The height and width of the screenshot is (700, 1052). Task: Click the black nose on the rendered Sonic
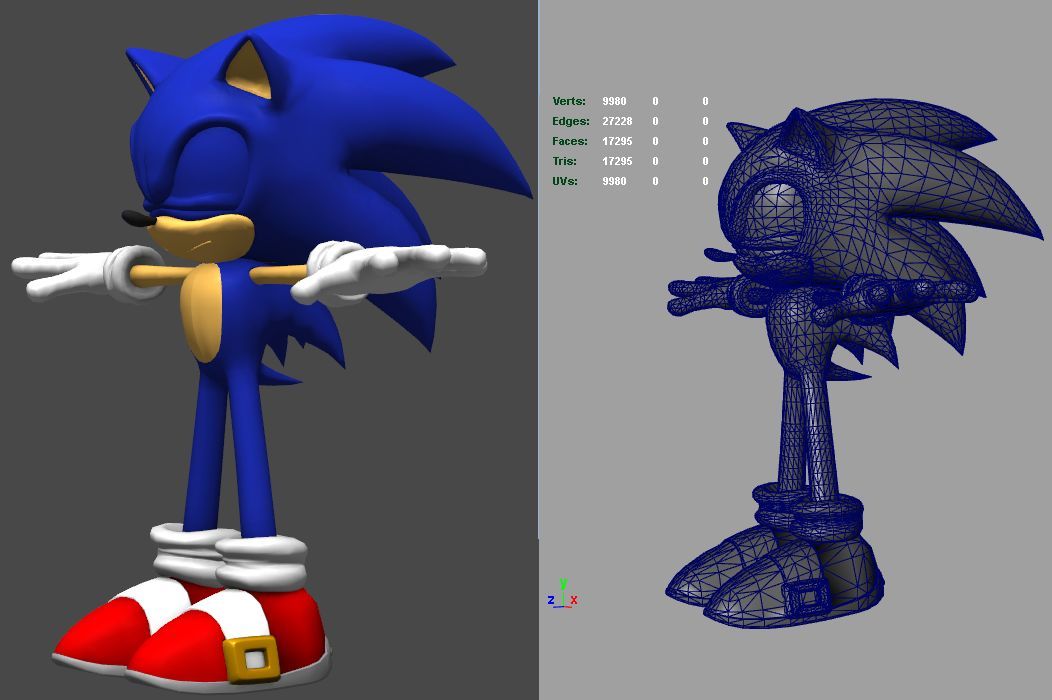pos(137,218)
